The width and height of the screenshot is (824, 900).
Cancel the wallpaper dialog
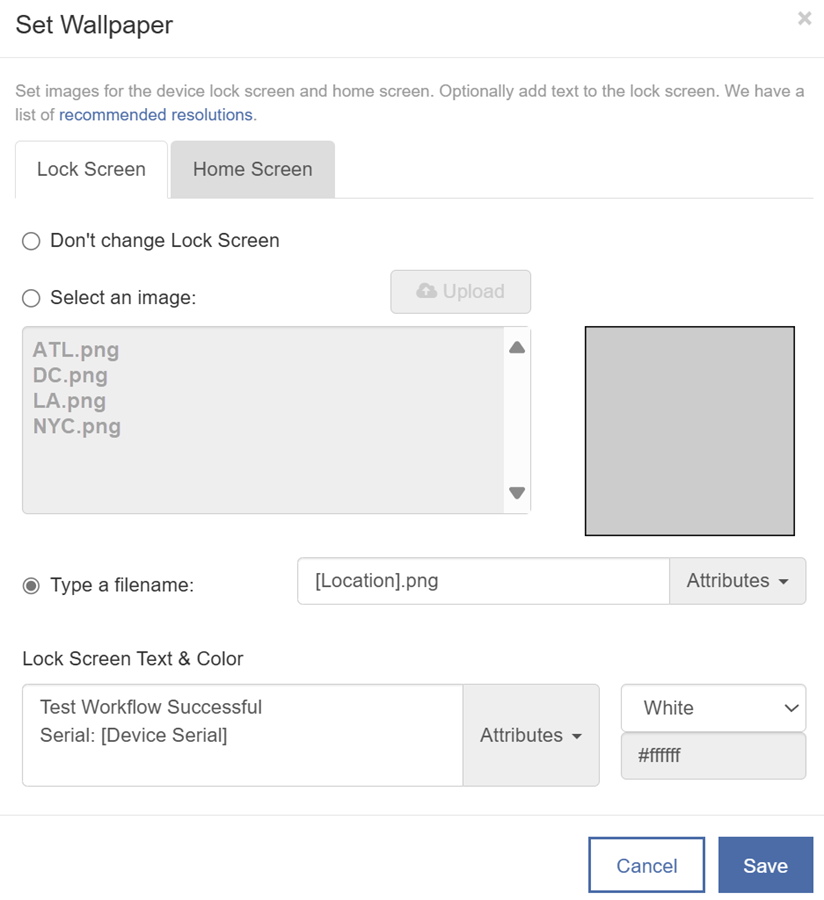click(647, 865)
